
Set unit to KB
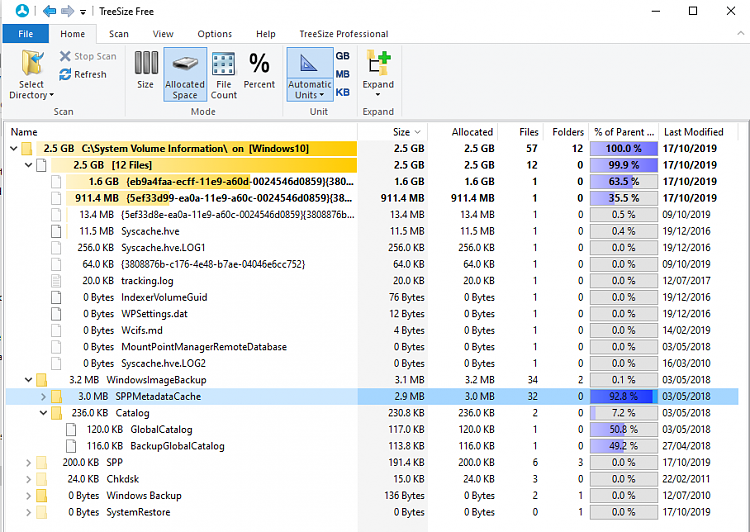coord(342,92)
